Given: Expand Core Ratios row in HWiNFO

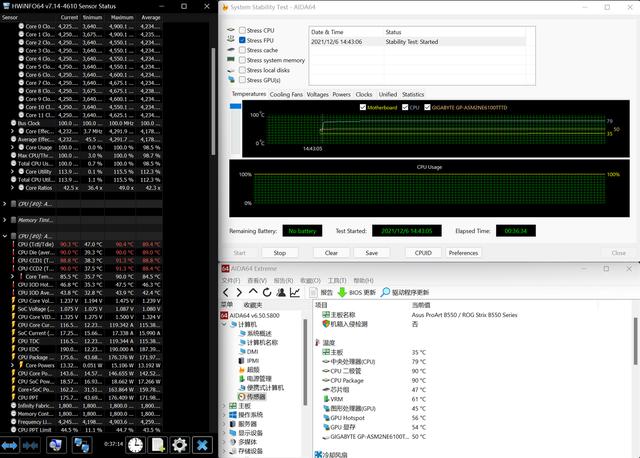Looking at the screenshot, I should [12, 188].
